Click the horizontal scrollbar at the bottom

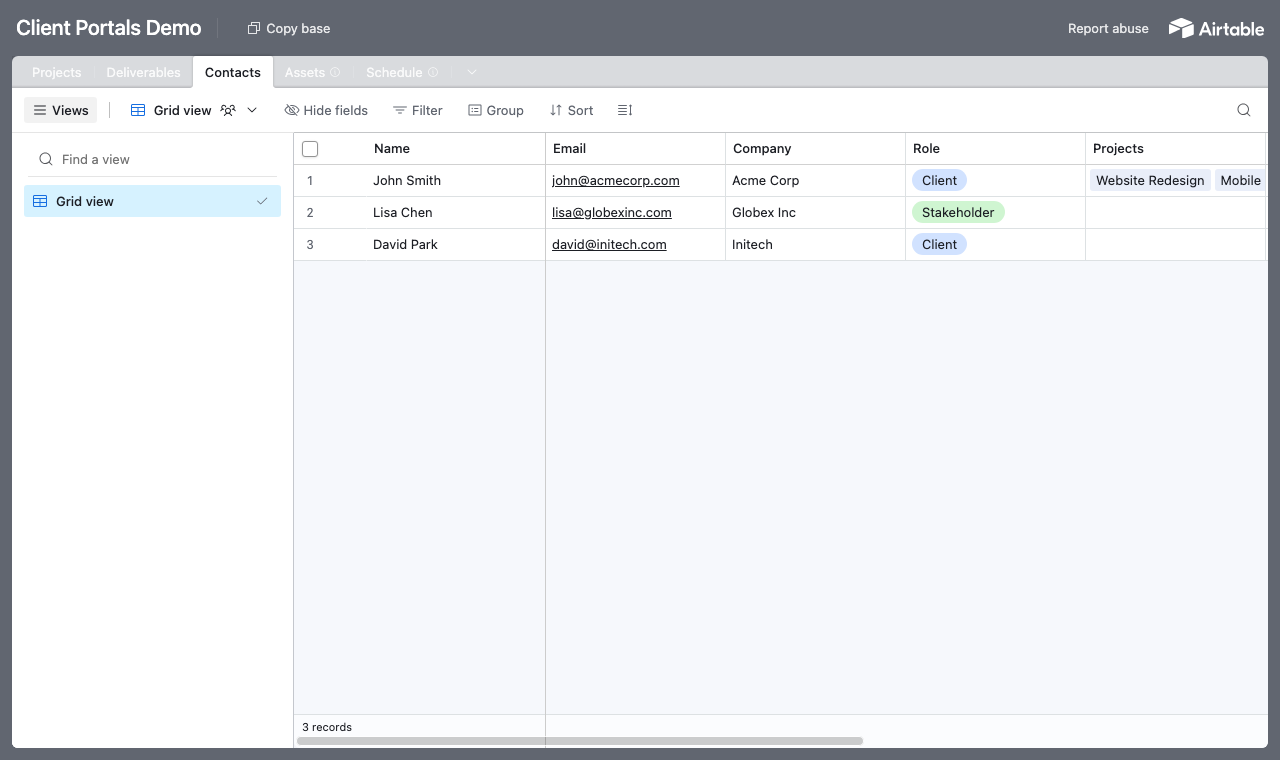(580, 741)
